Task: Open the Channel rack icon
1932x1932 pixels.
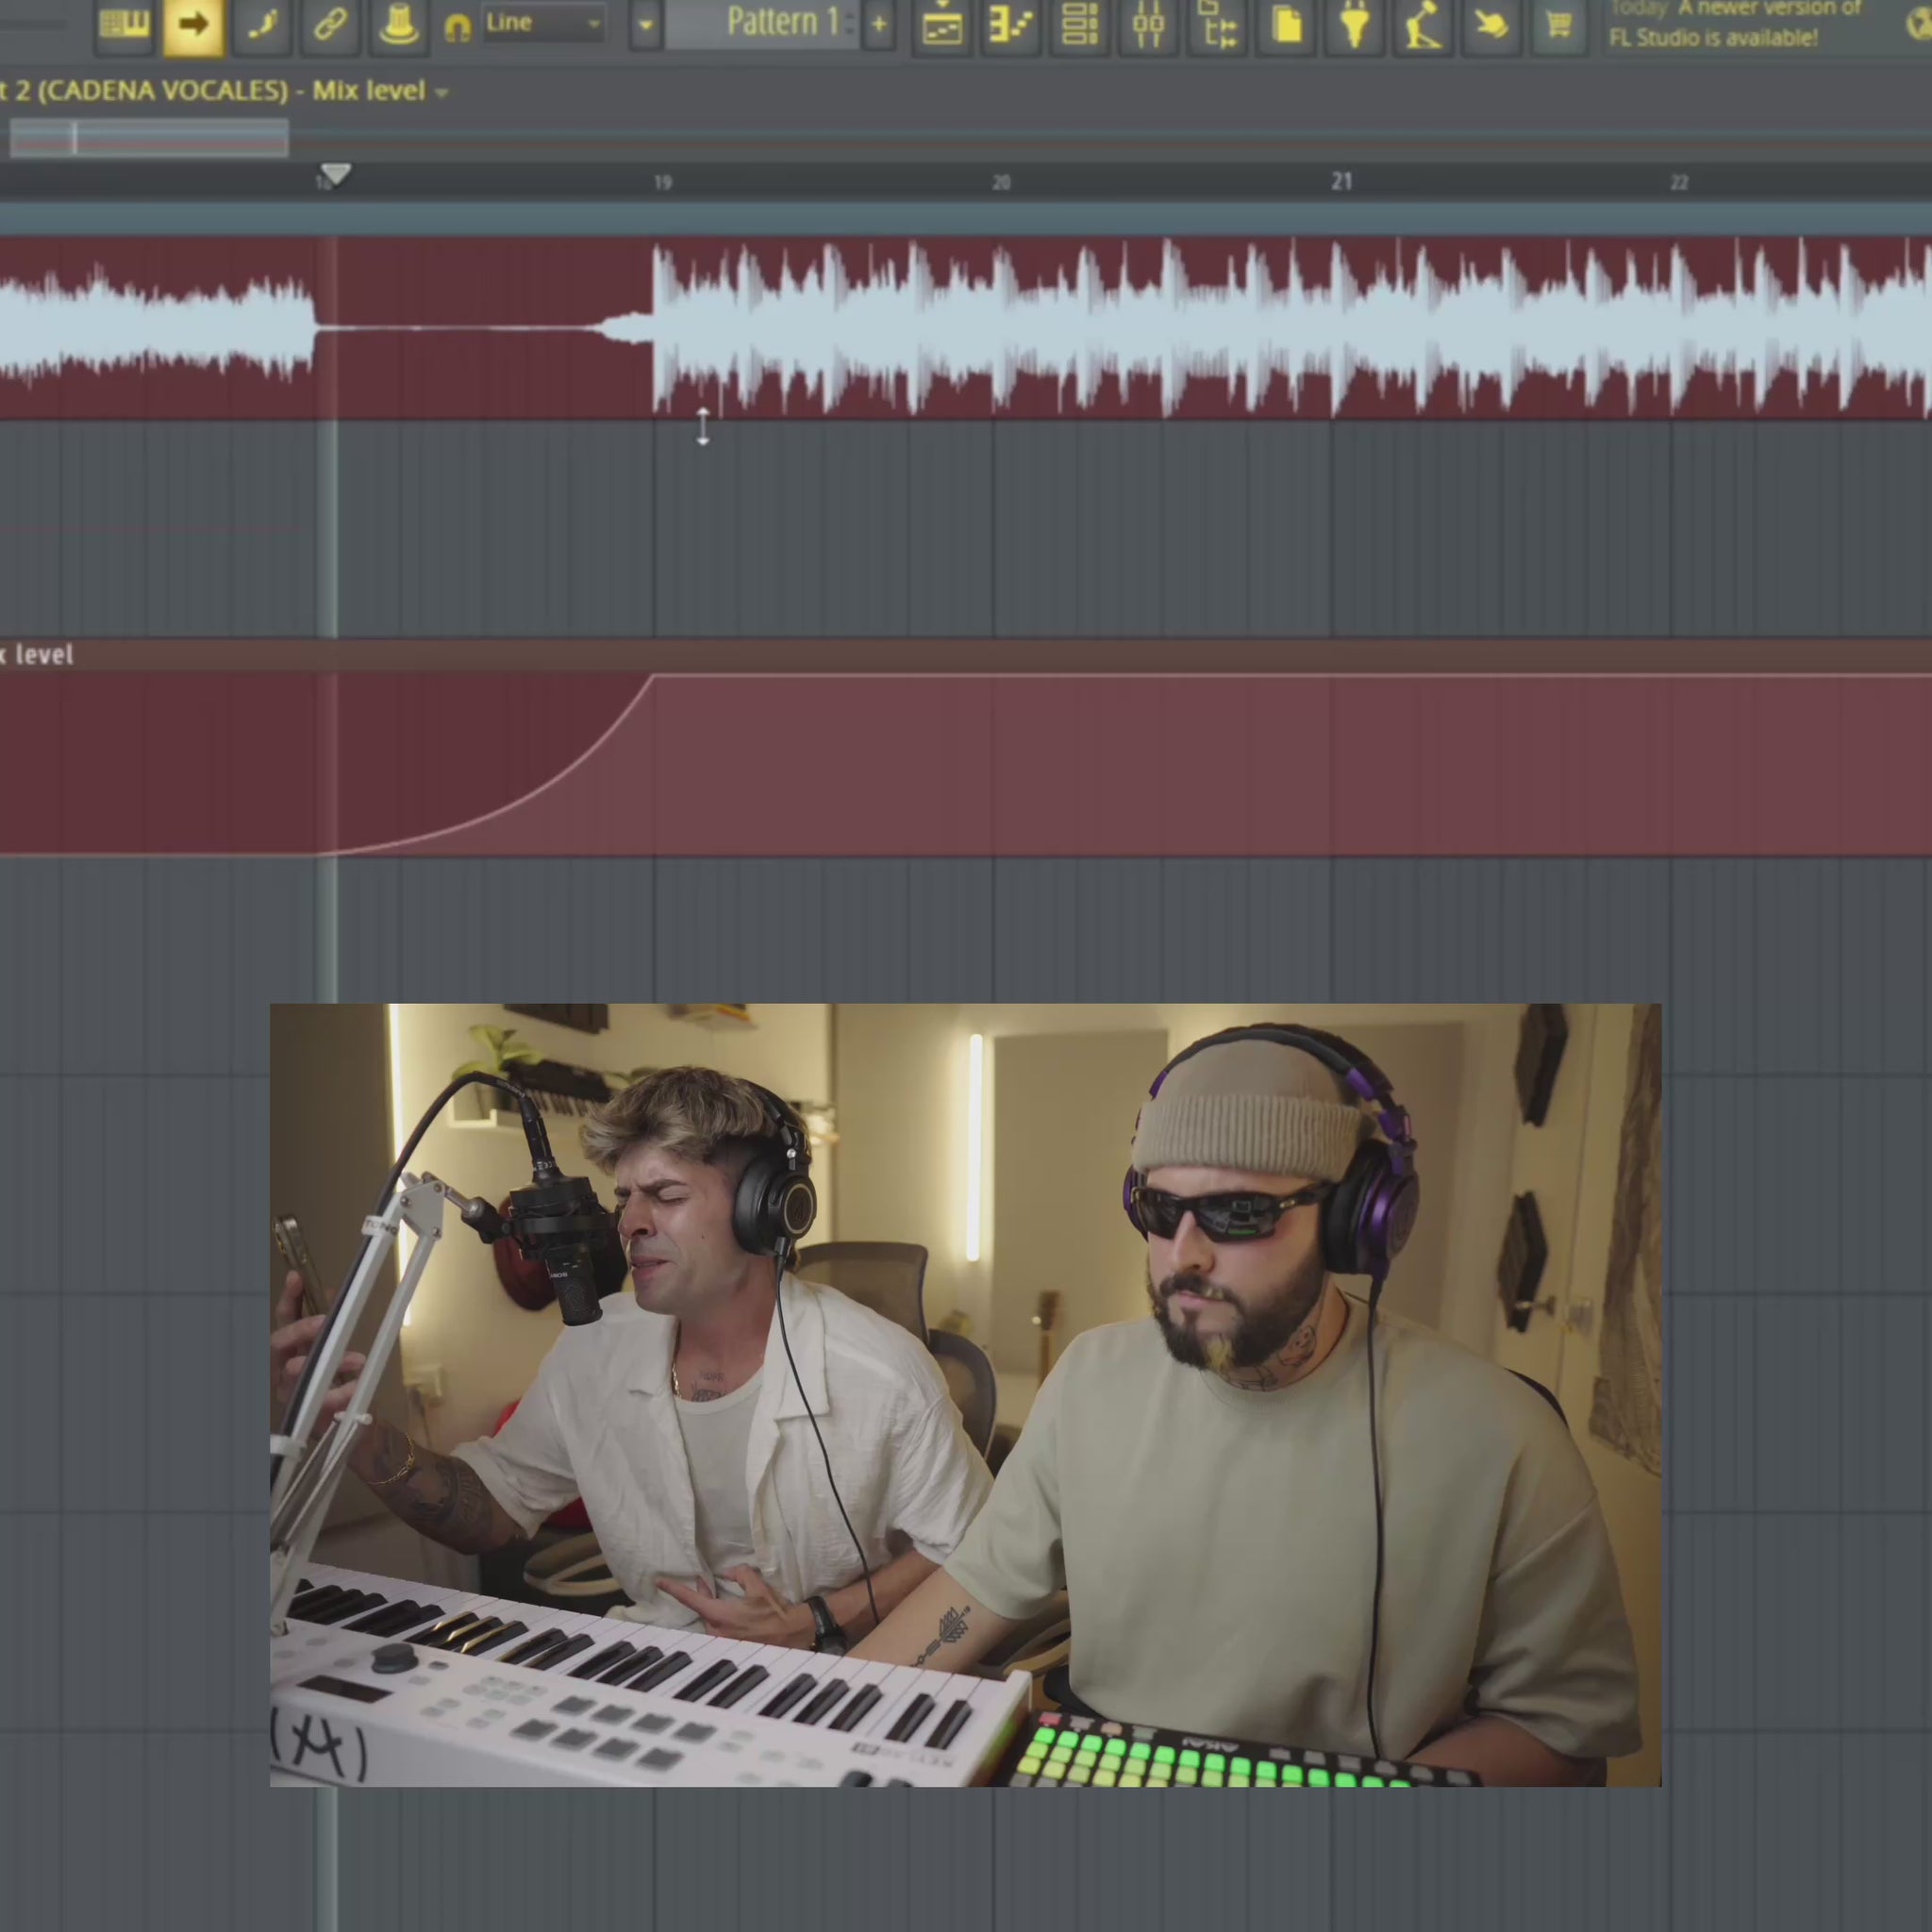Action: click(x=1080, y=25)
